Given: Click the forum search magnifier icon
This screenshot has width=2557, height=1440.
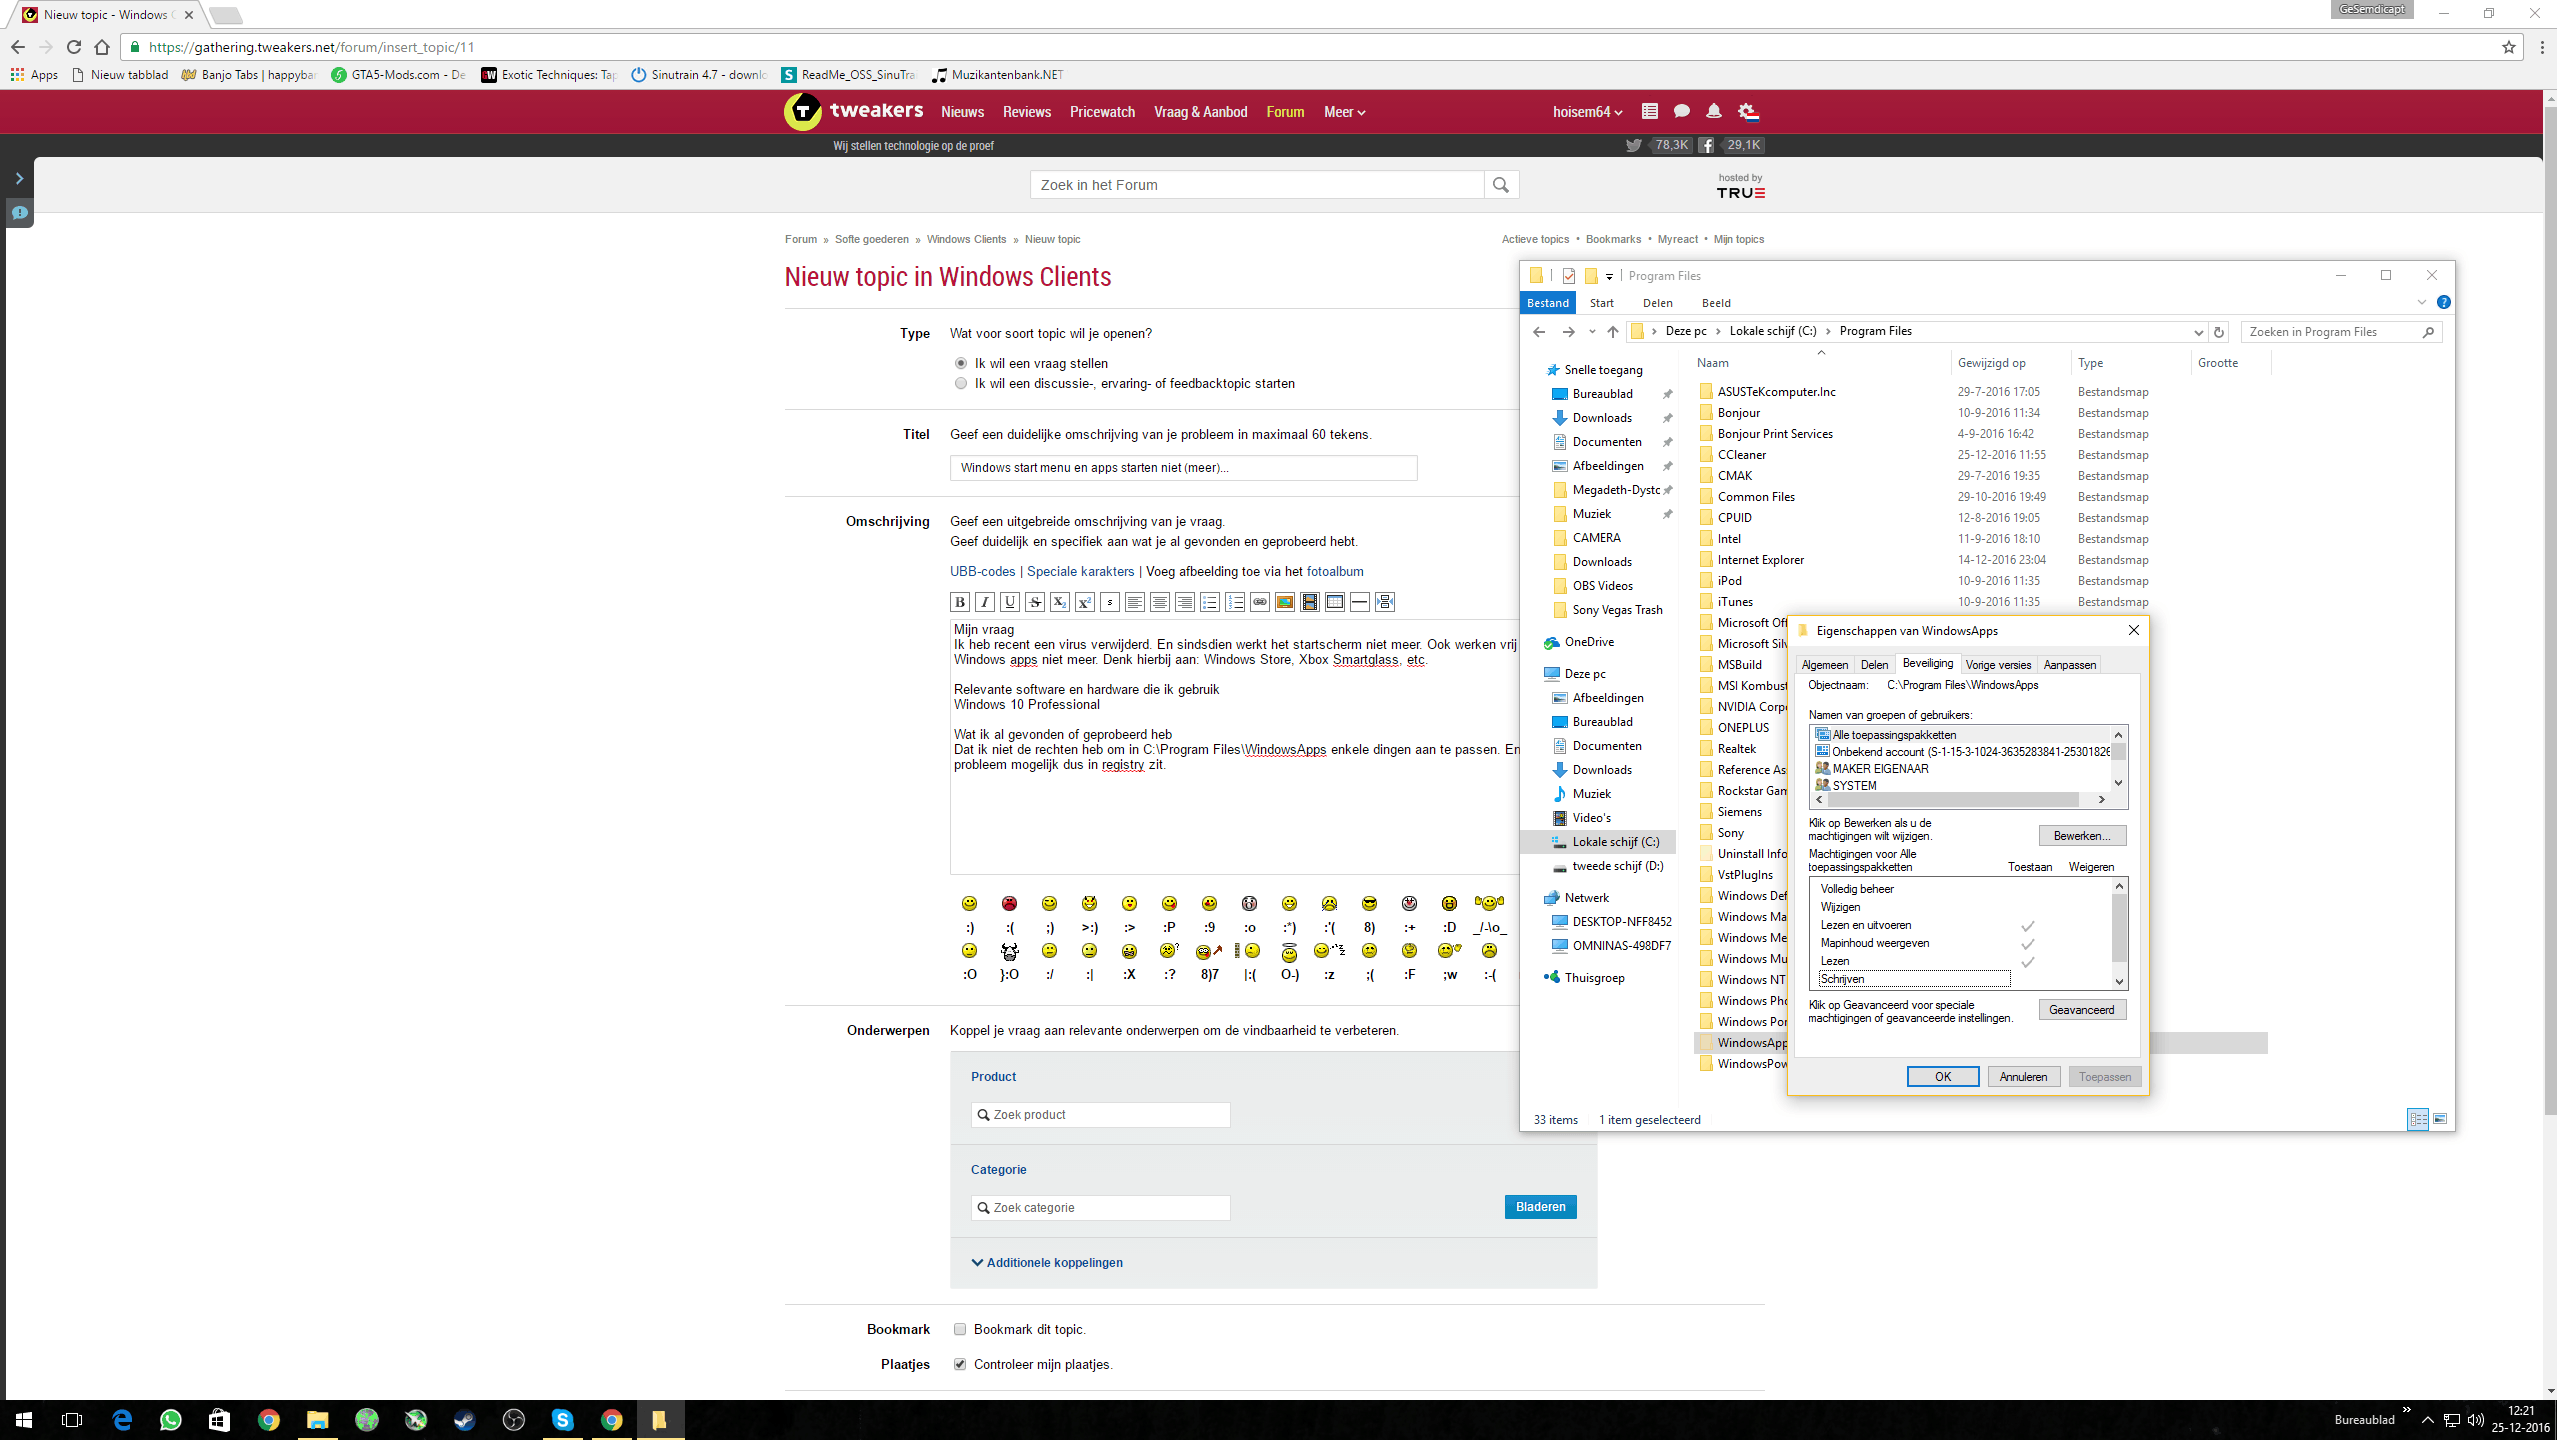Looking at the screenshot, I should pos(1500,185).
